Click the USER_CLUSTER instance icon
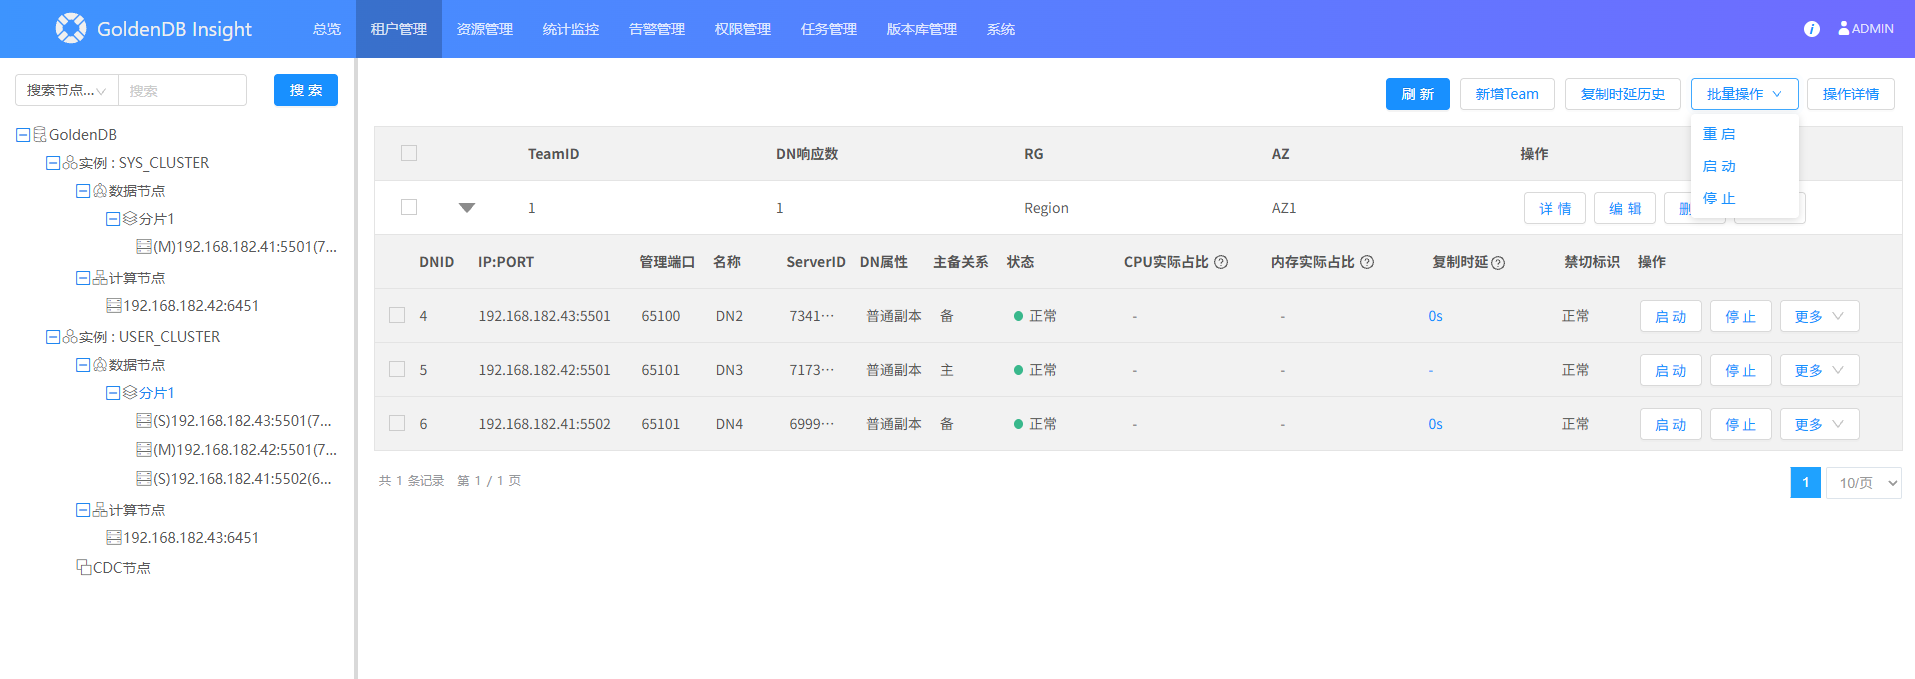This screenshot has height=679, width=1915. (x=70, y=337)
